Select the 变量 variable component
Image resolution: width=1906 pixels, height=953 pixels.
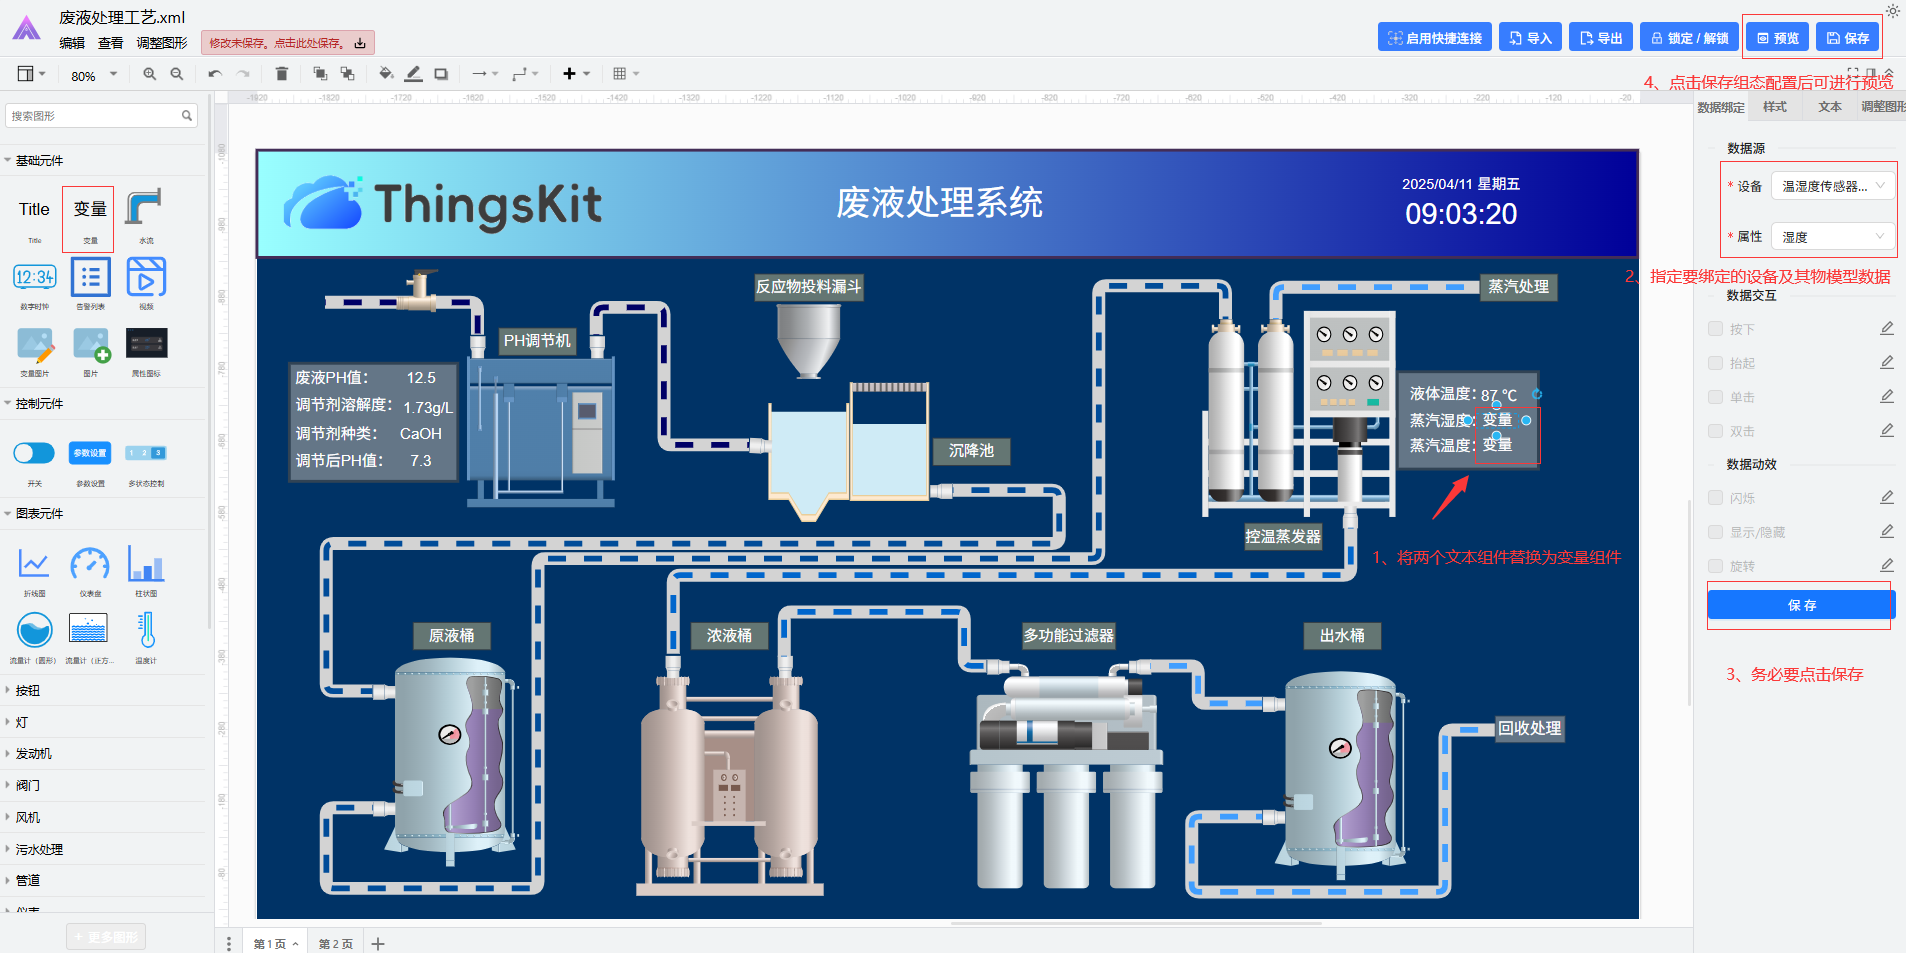pos(89,217)
